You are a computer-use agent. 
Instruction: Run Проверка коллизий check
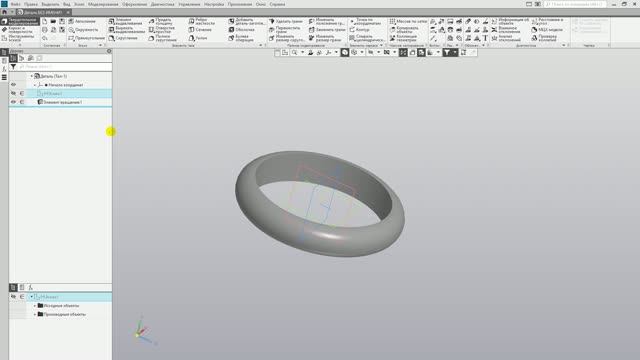[x=544, y=38]
